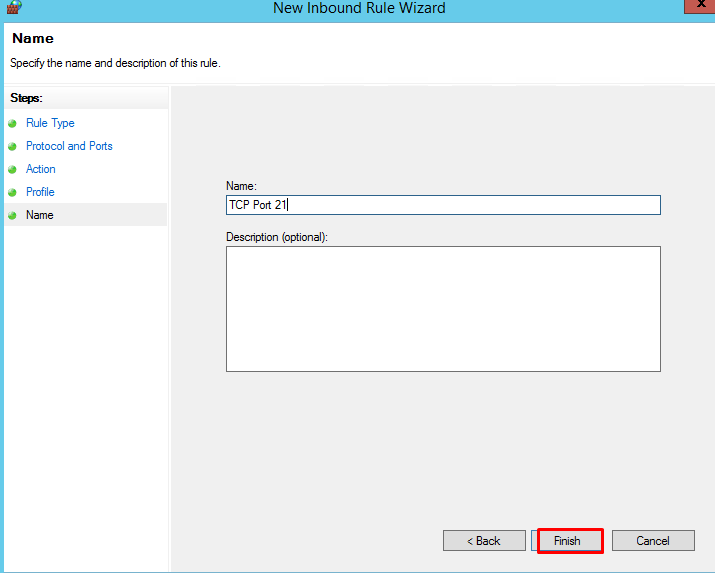Select the Profile step
This screenshot has height=573, width=715.
coord(40,192)
